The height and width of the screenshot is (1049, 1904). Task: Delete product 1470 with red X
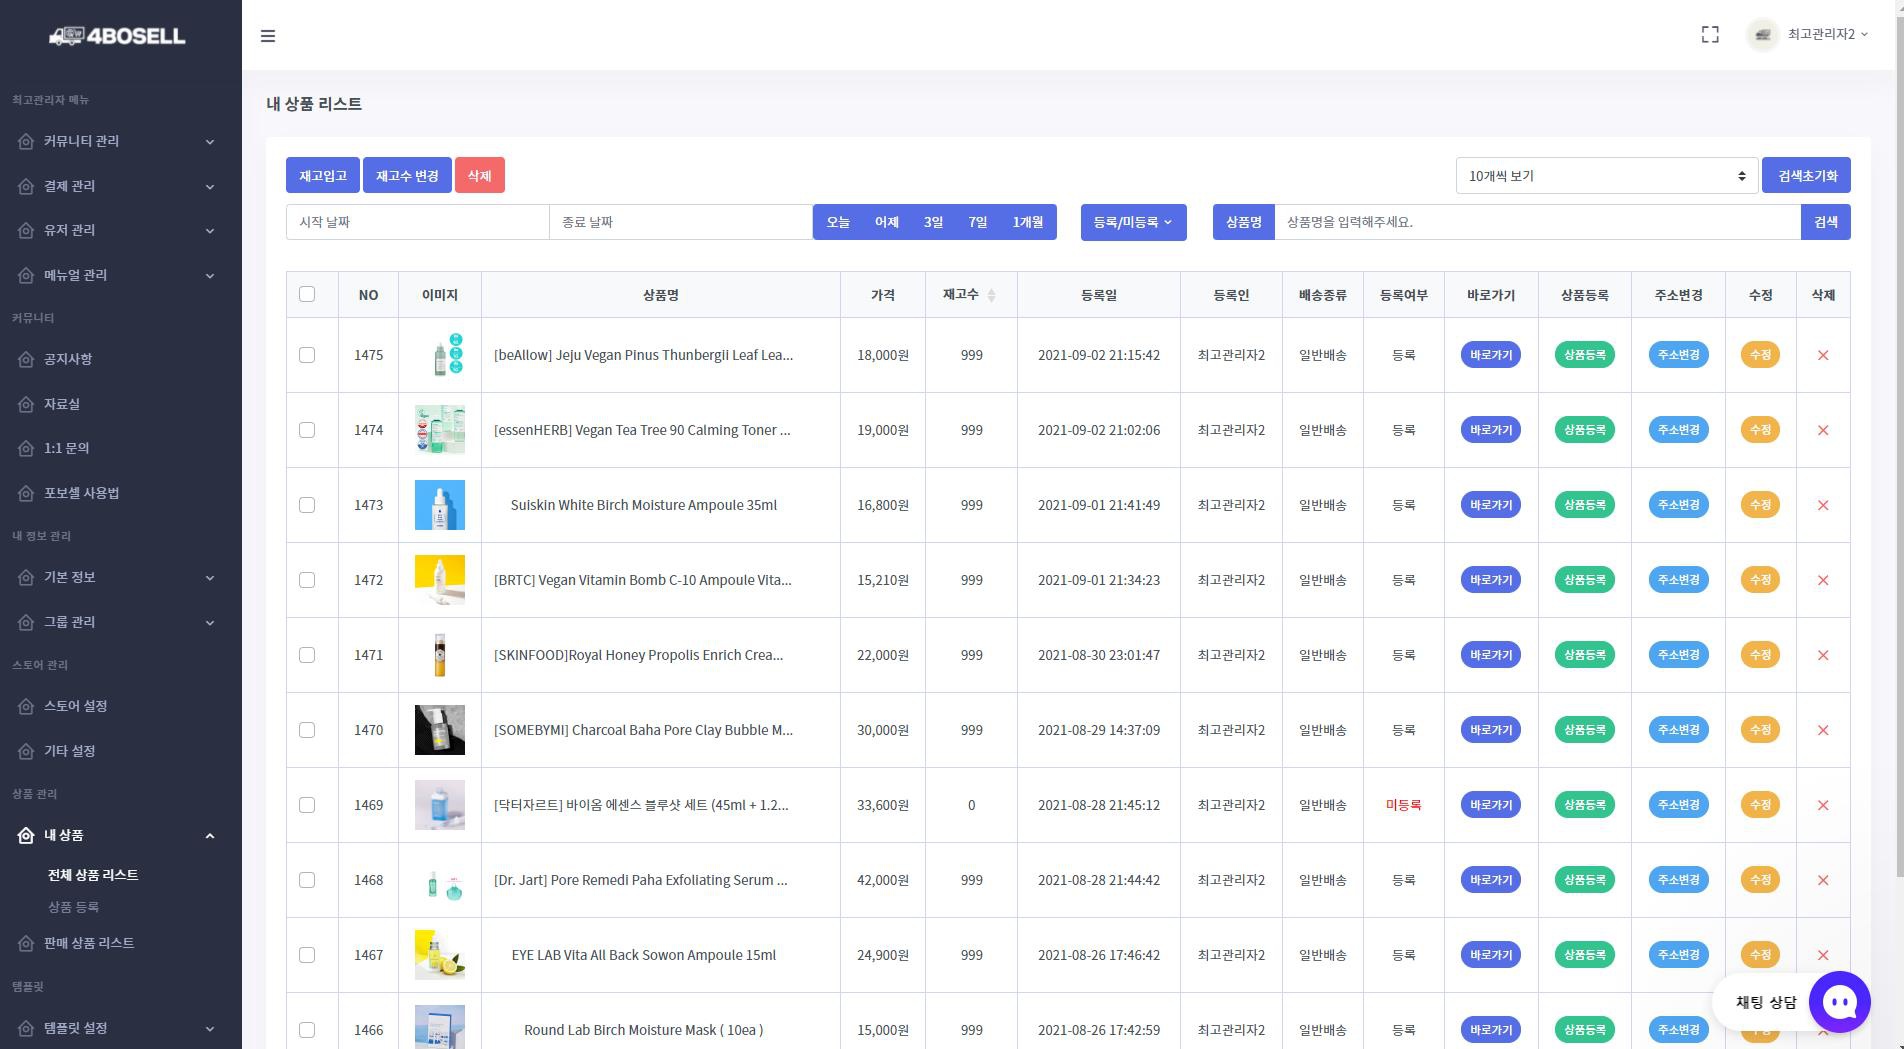click(1823, 730)
